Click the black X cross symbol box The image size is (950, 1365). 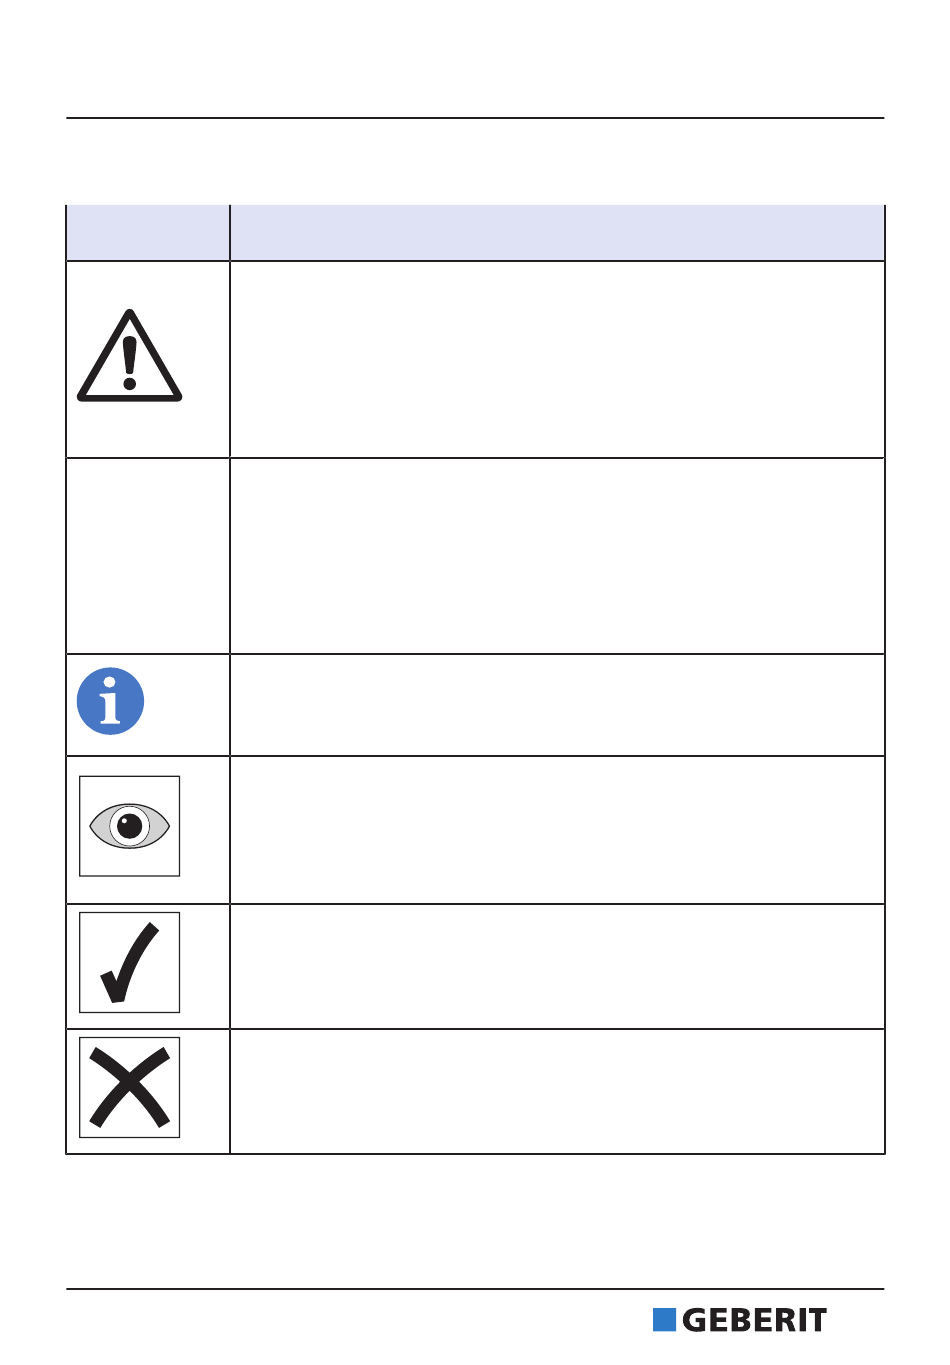pyautogui.click(x=130, y=1087)
